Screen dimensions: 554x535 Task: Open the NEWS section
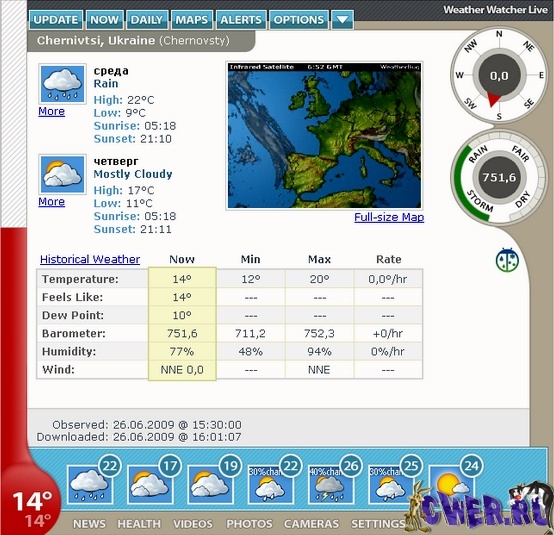point(89,524)
